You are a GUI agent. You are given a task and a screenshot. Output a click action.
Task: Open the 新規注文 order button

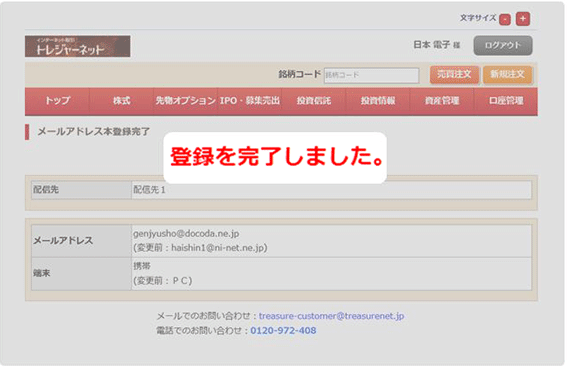[507, 74]
